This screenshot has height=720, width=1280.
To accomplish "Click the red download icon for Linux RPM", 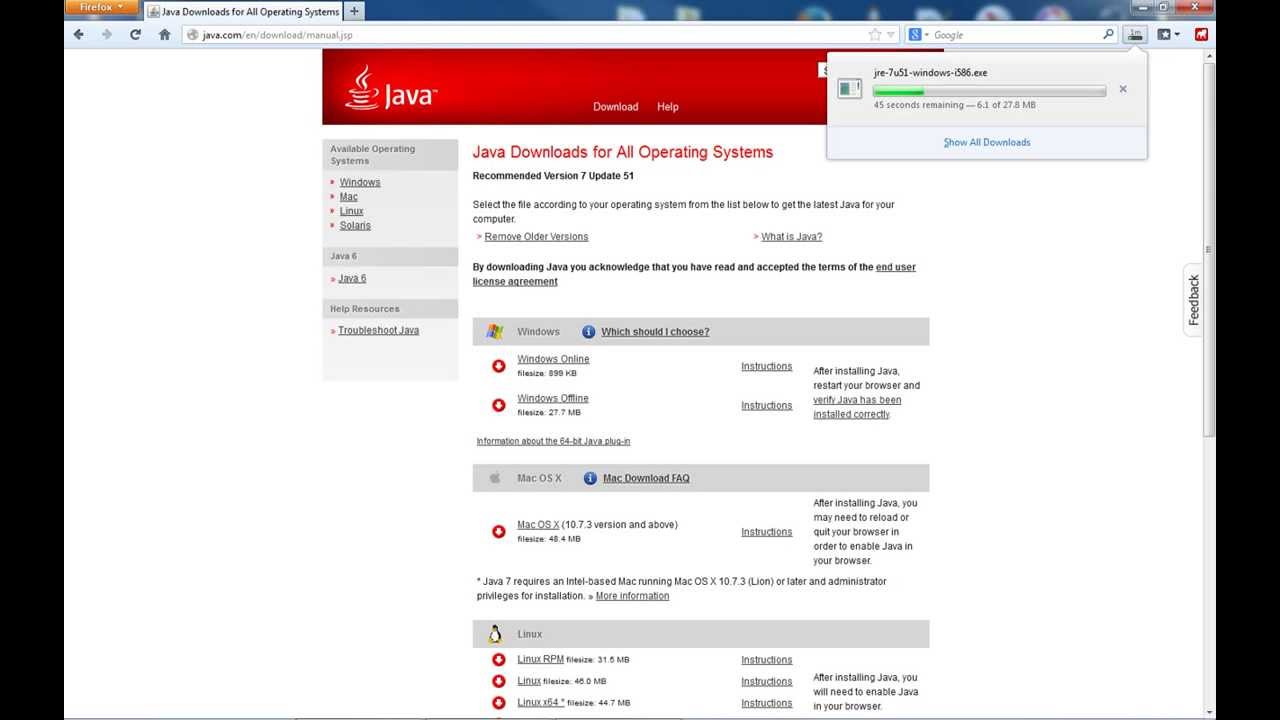I will [x=499, y=659].
